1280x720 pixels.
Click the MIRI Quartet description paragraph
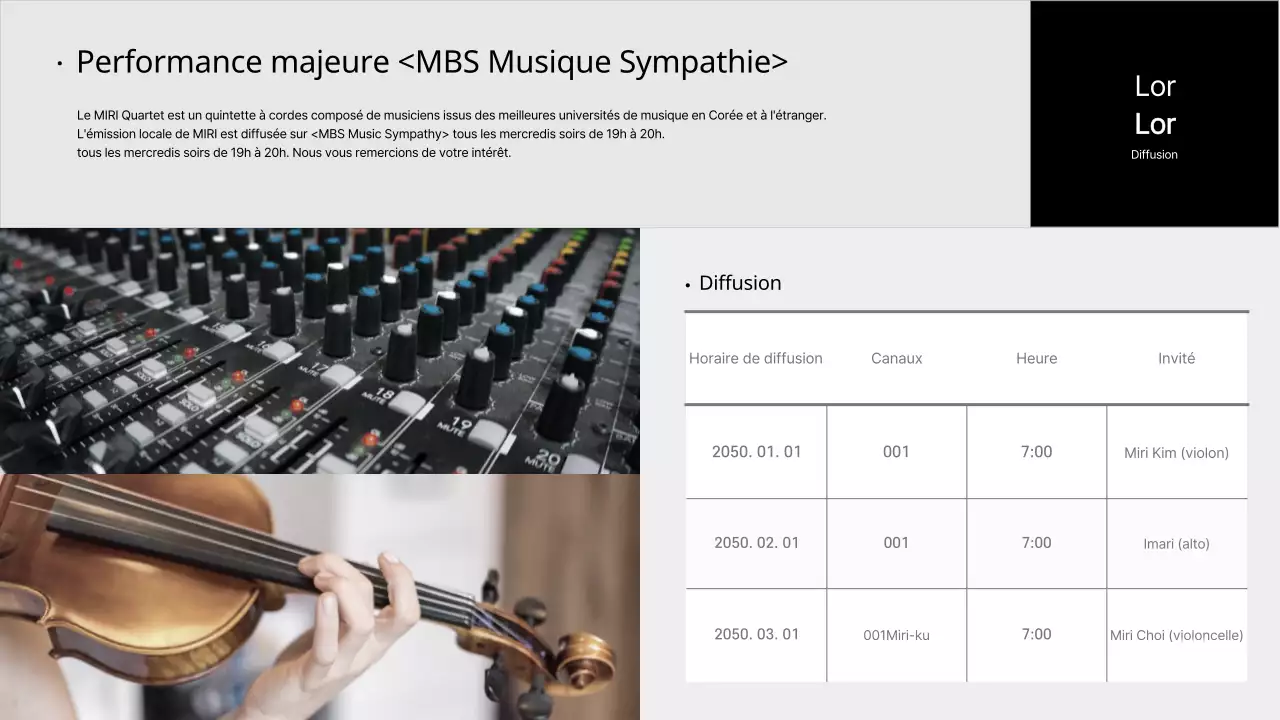tap(450, 133)
